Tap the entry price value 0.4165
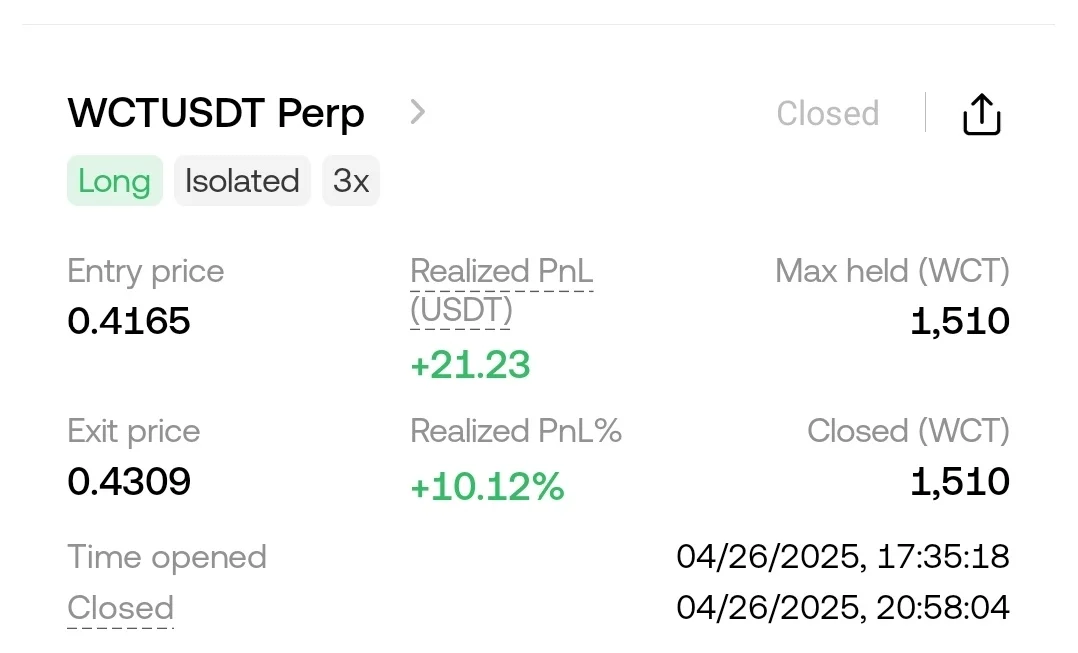 click(128, 321)
